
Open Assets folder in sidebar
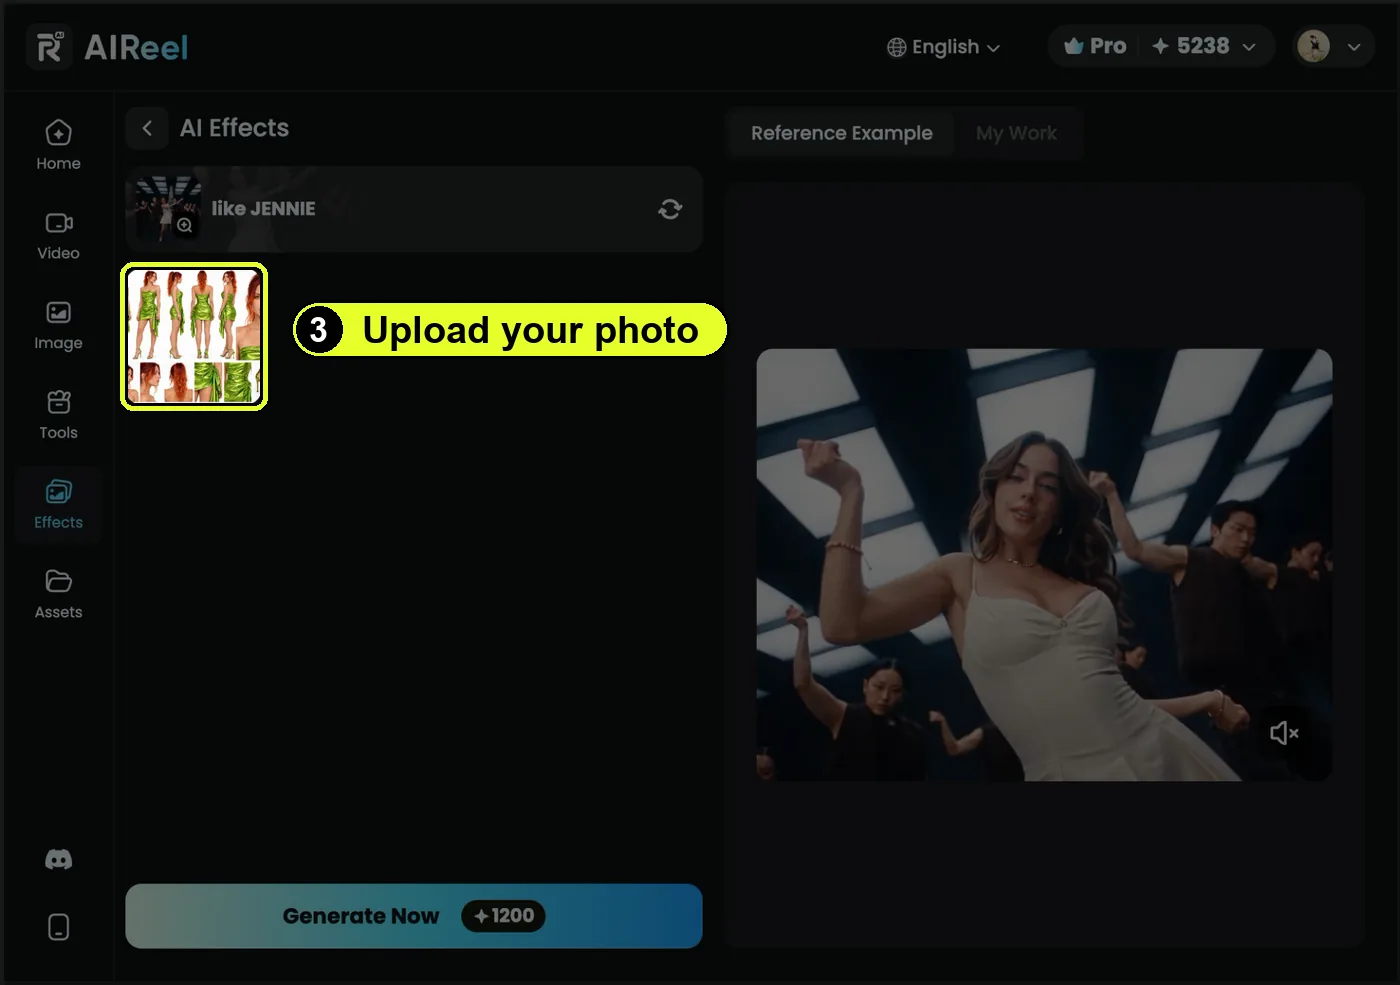pyautogui.click(x=58, y=595)
